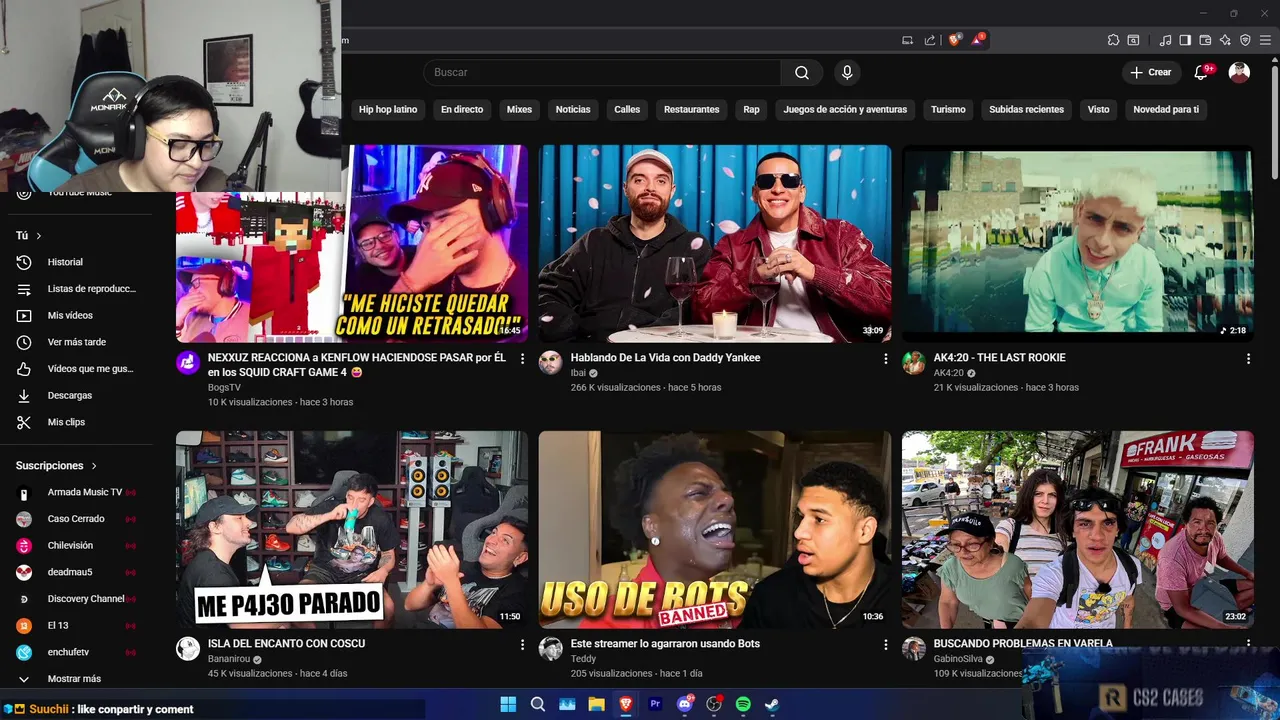Select Mixes filter chip
The height and width of the screenshot is (720, 1280).
point(519,109)
